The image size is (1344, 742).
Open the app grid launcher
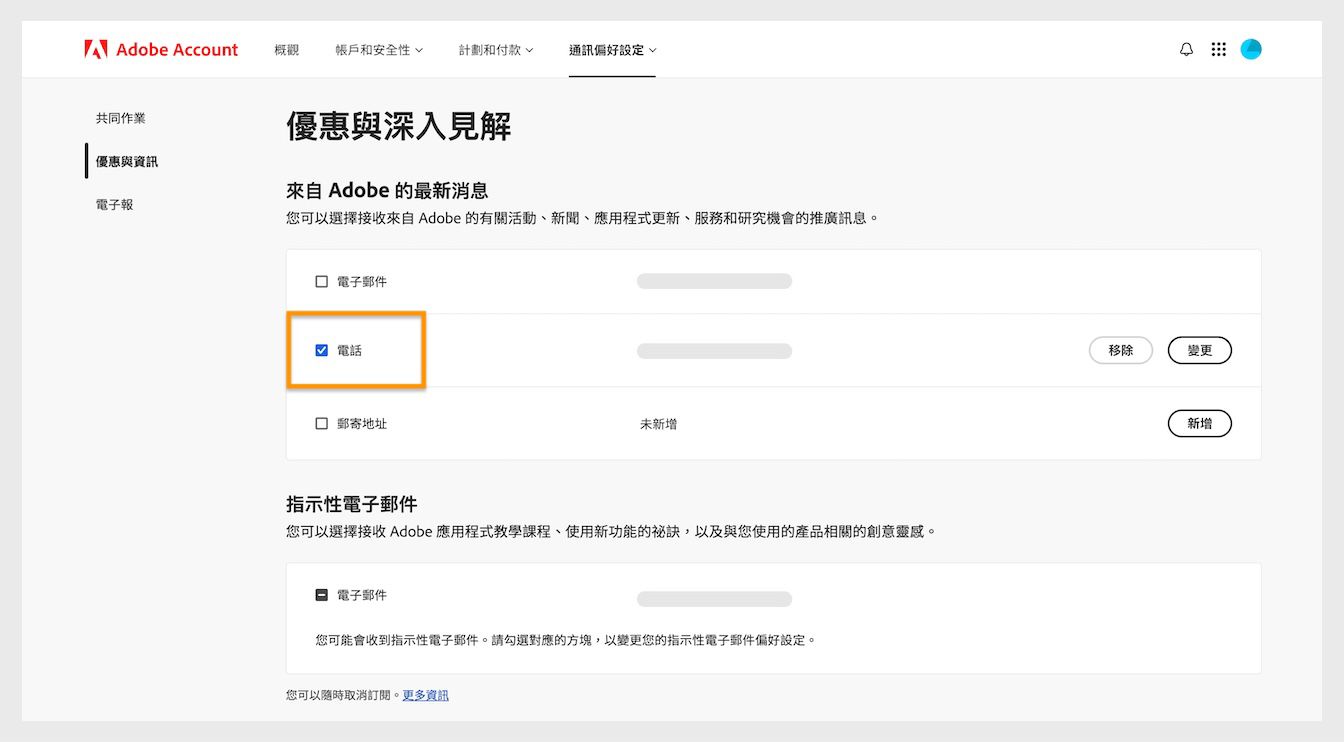click(x=1218, y=48)
